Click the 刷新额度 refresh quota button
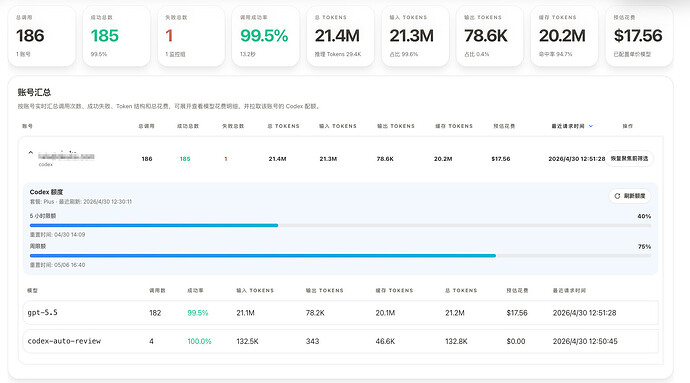The width and height of the screenshot is (690, 383). coord(630,196)
